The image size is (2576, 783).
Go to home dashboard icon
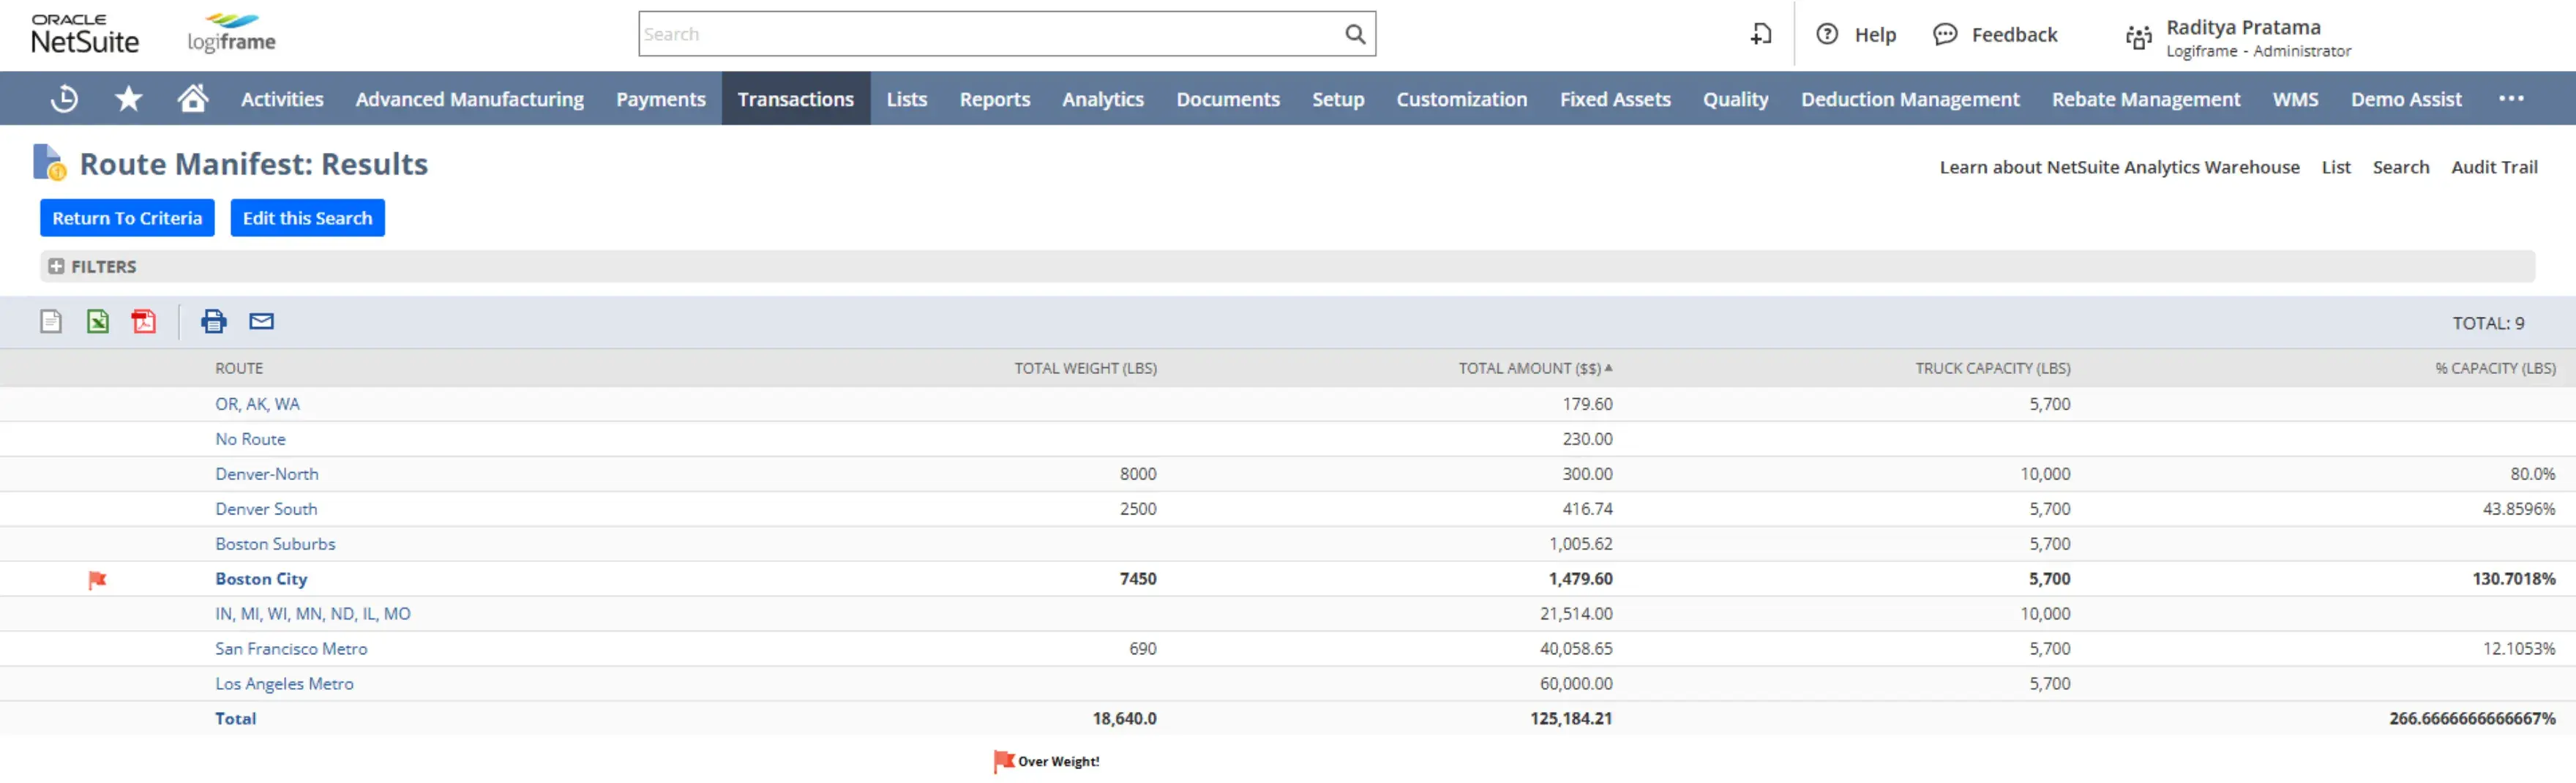click(x=192, y=97)
